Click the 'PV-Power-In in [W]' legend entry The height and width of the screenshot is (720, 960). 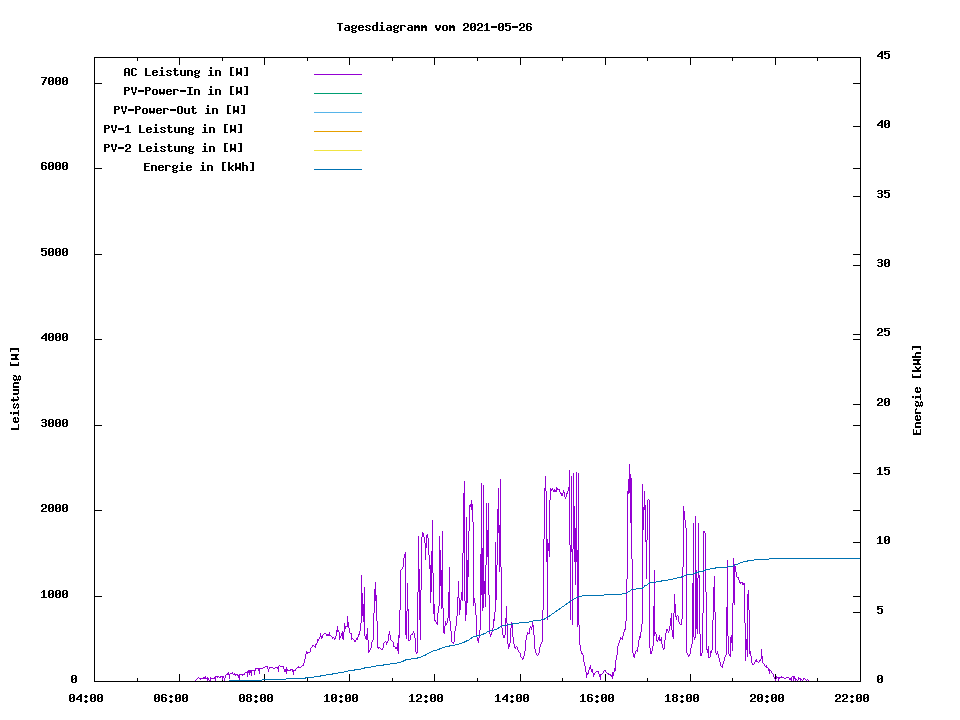pos(186,91)
